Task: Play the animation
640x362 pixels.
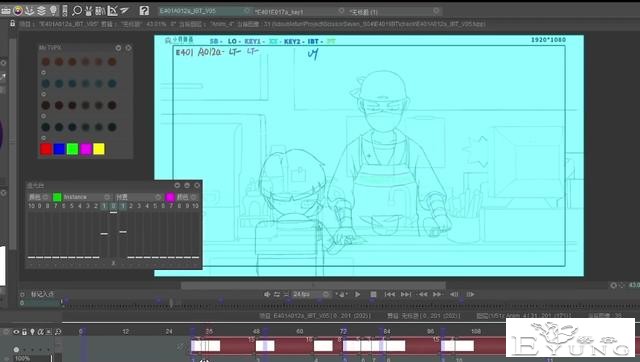Action: 358,294
